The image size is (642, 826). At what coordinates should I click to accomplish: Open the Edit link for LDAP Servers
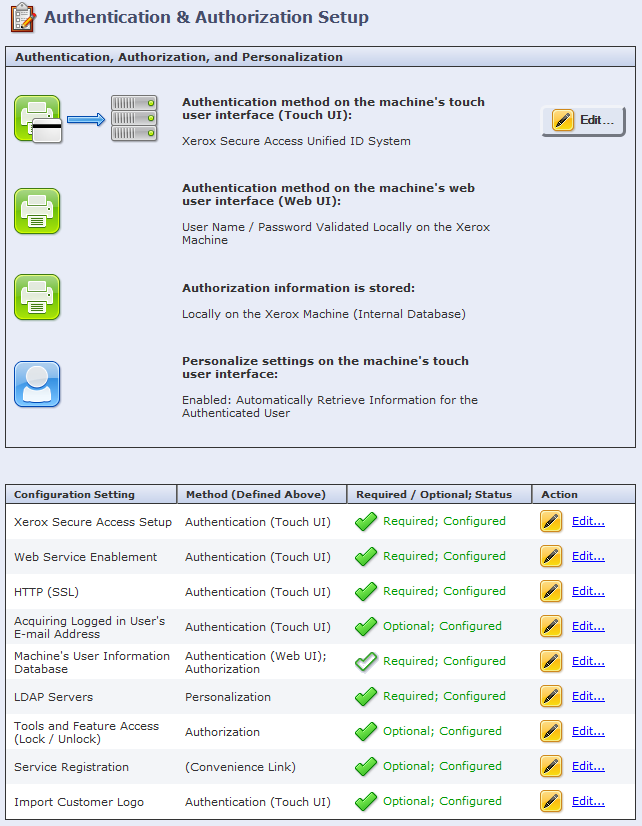click(588, 697)
